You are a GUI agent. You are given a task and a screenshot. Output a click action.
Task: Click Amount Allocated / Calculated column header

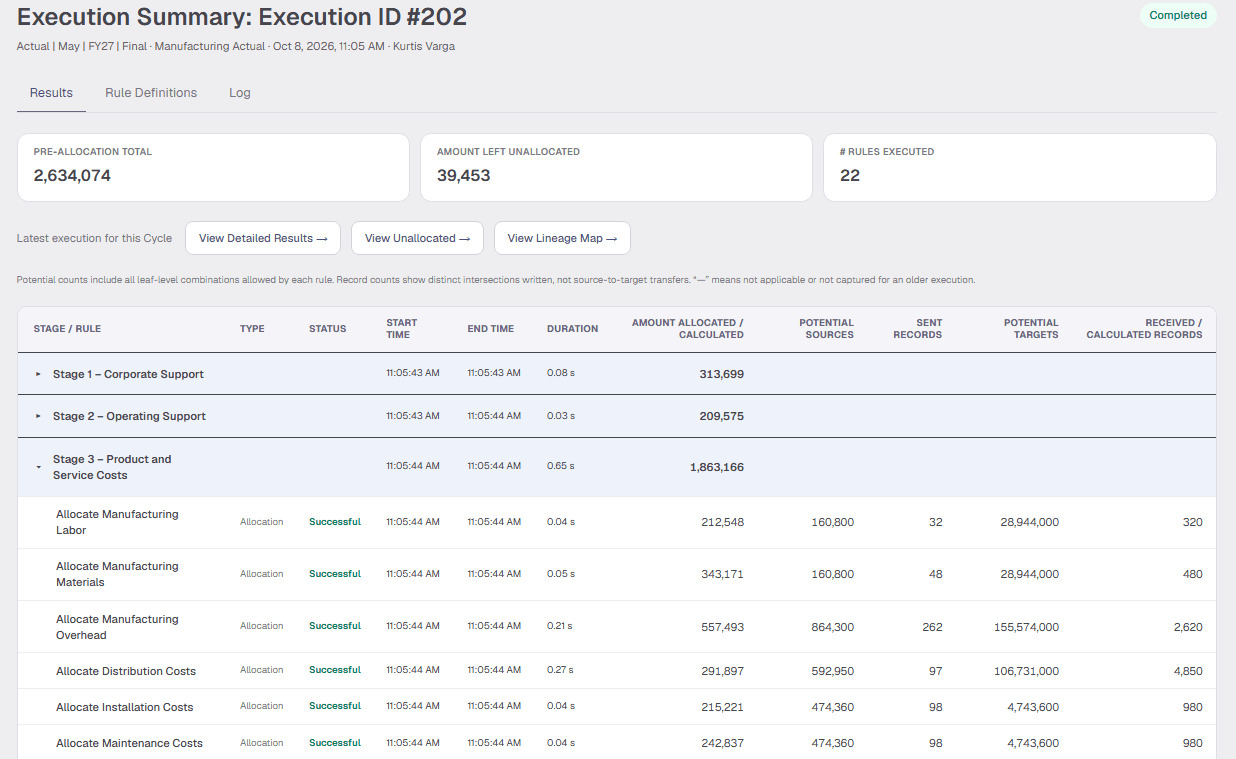click(x=688, y=329)
